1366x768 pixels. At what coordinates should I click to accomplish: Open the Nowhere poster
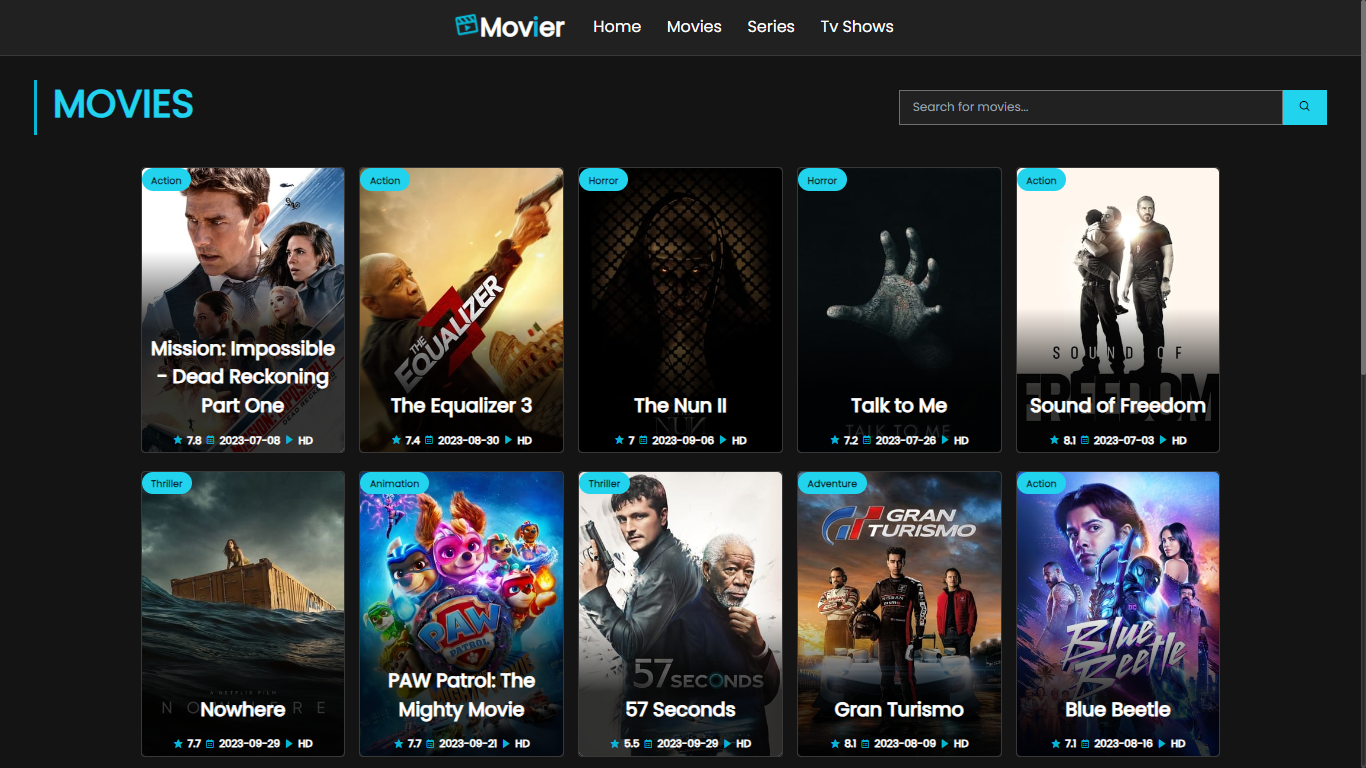pyautogui.click(x=243, y=614)
